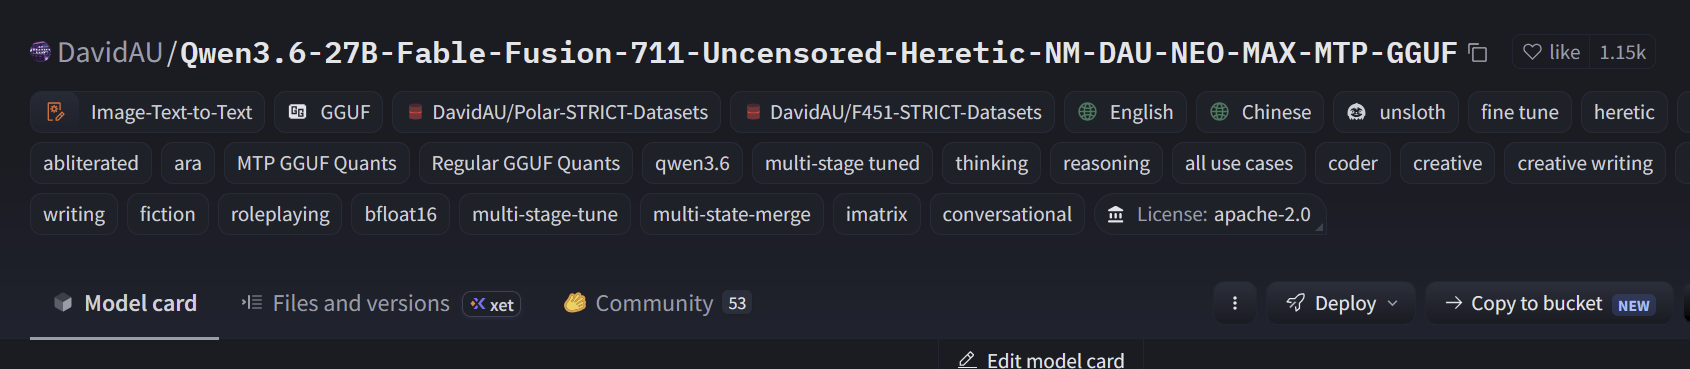This screenshot has width=1690, height=369.
Task: Open the DavidAU author profile link
Action: tap(110, 52)
